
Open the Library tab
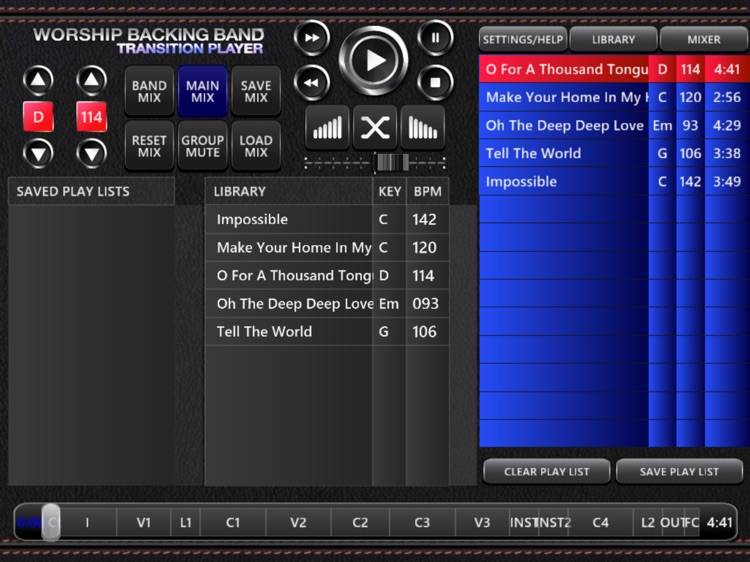click(613, 40)
